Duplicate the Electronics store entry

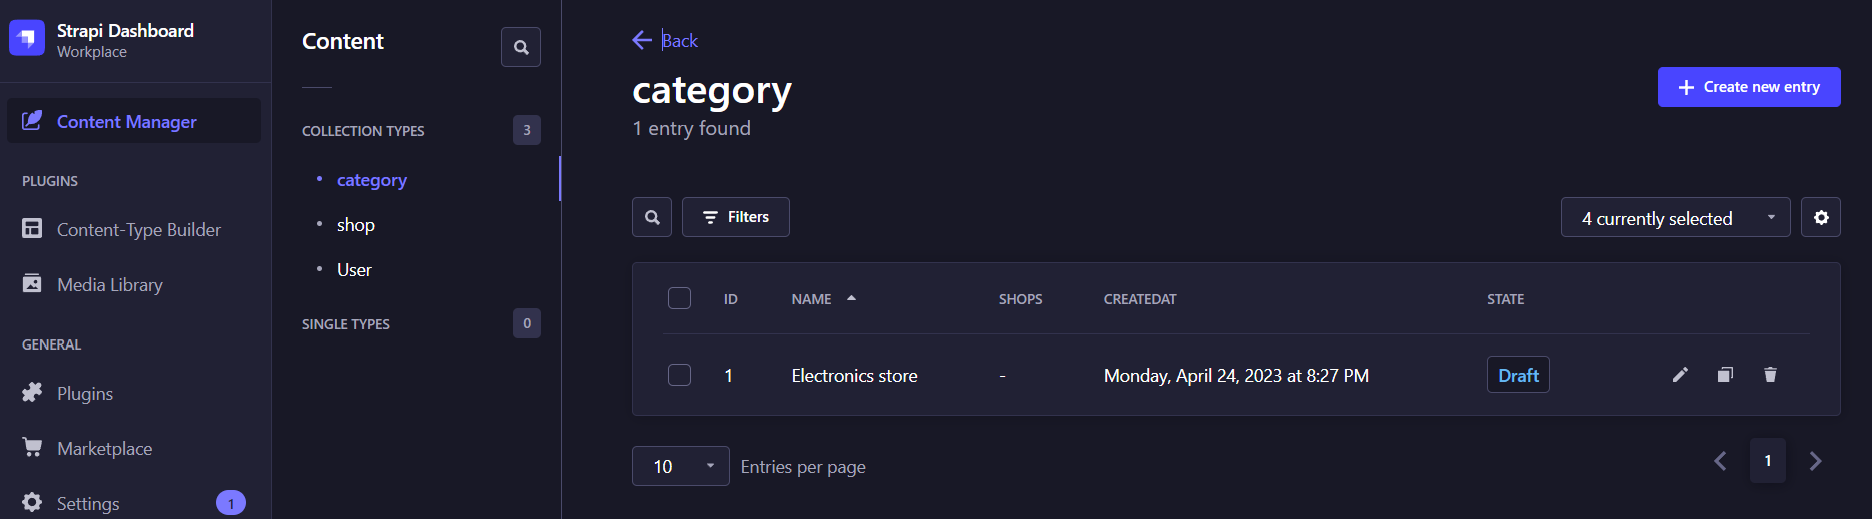pyautogui.click(x=1725, y=375)
